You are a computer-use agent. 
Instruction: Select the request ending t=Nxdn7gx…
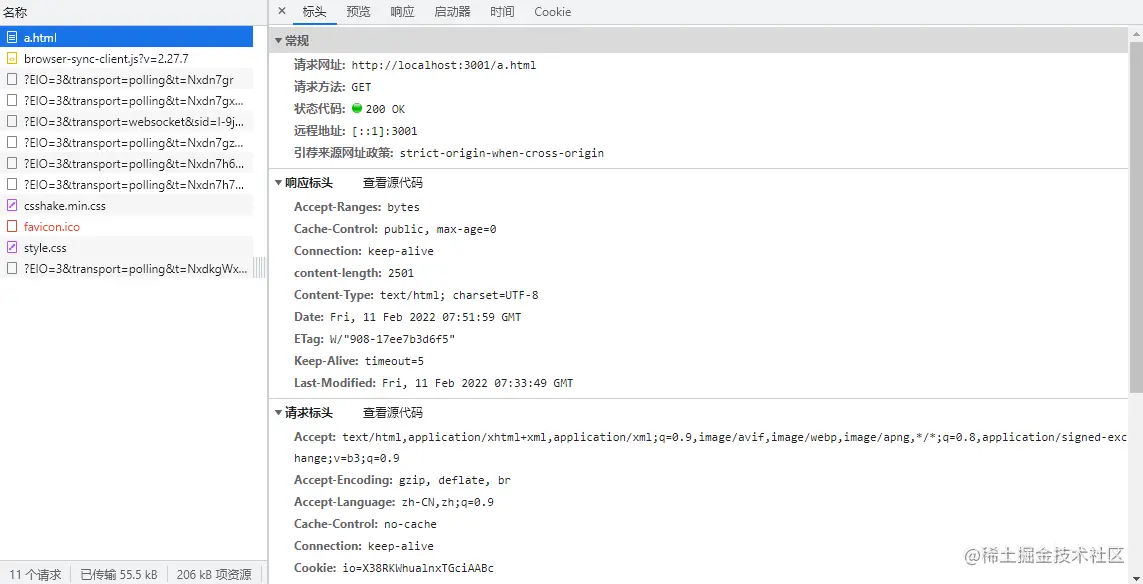click(x=127, y=101)
